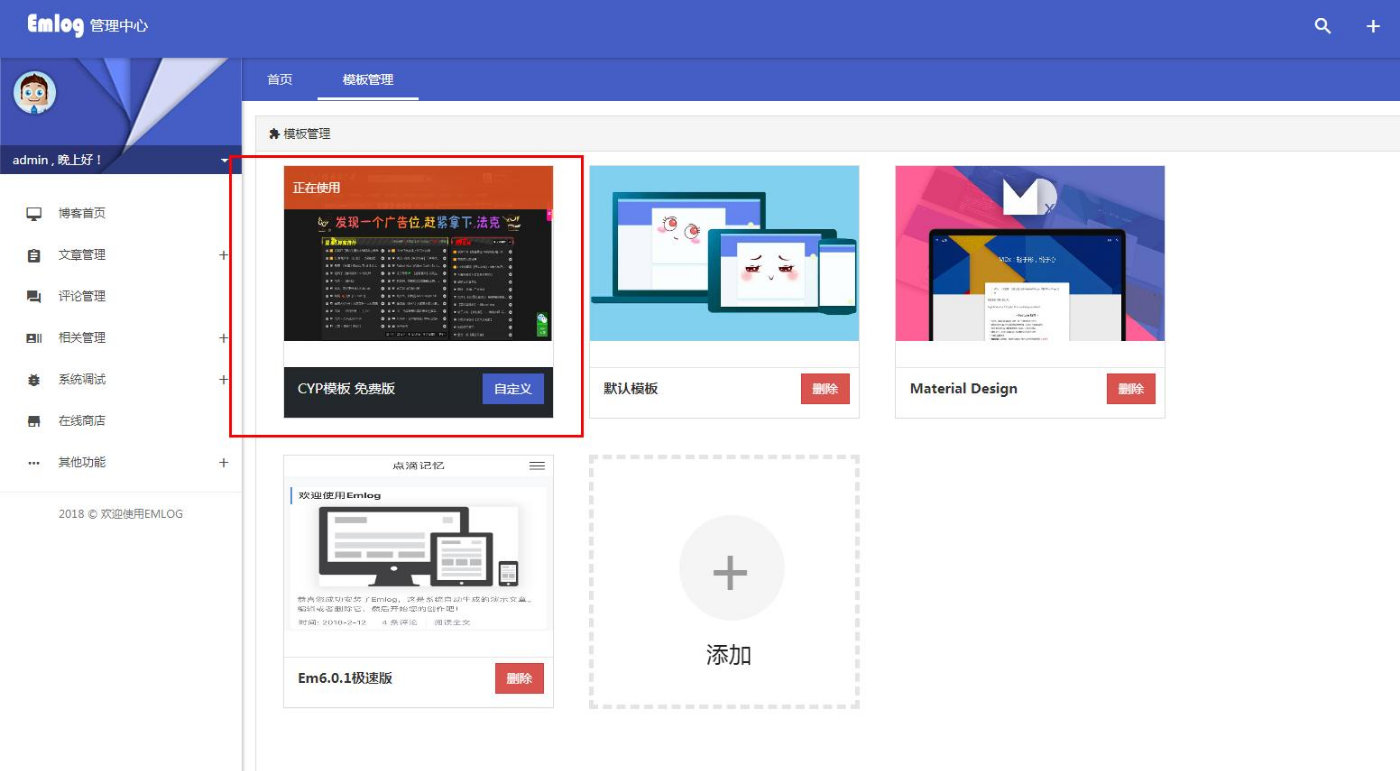Image resolution: width=1400 pixels, height=771 pixels.
Task: Select the 模板管理 tab
Action: [368, 80]
